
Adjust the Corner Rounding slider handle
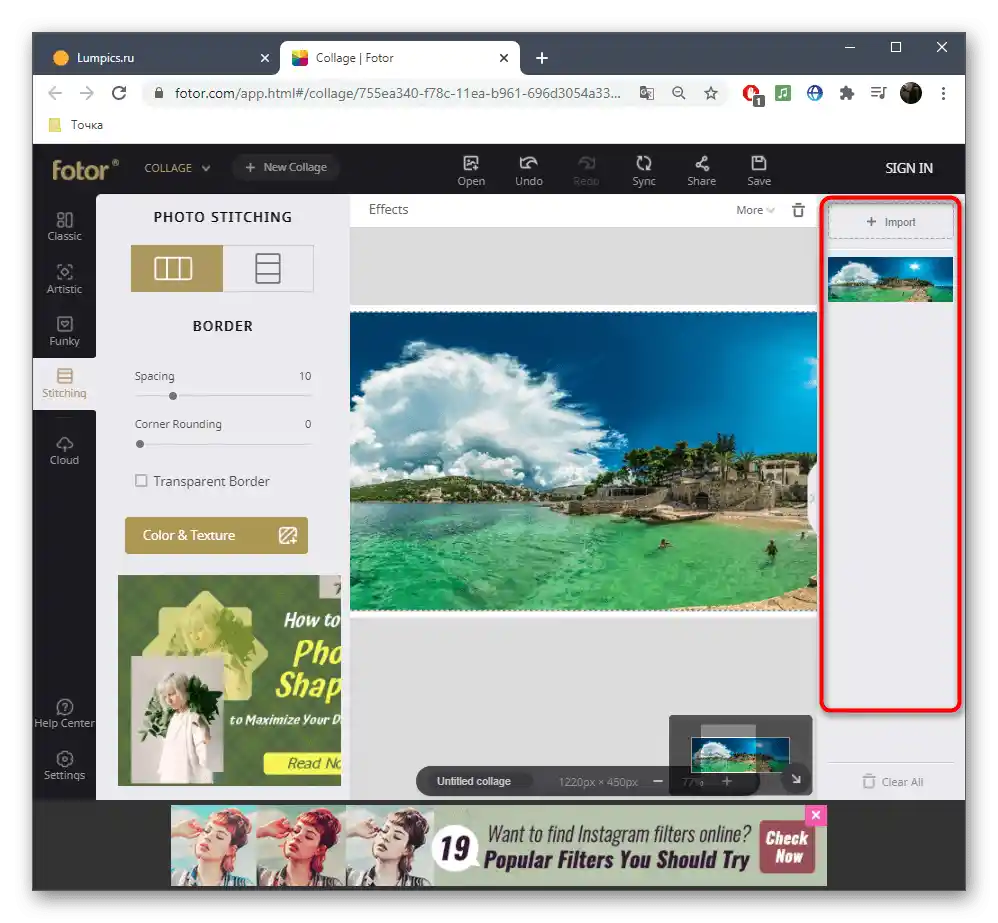coord(140,444)
